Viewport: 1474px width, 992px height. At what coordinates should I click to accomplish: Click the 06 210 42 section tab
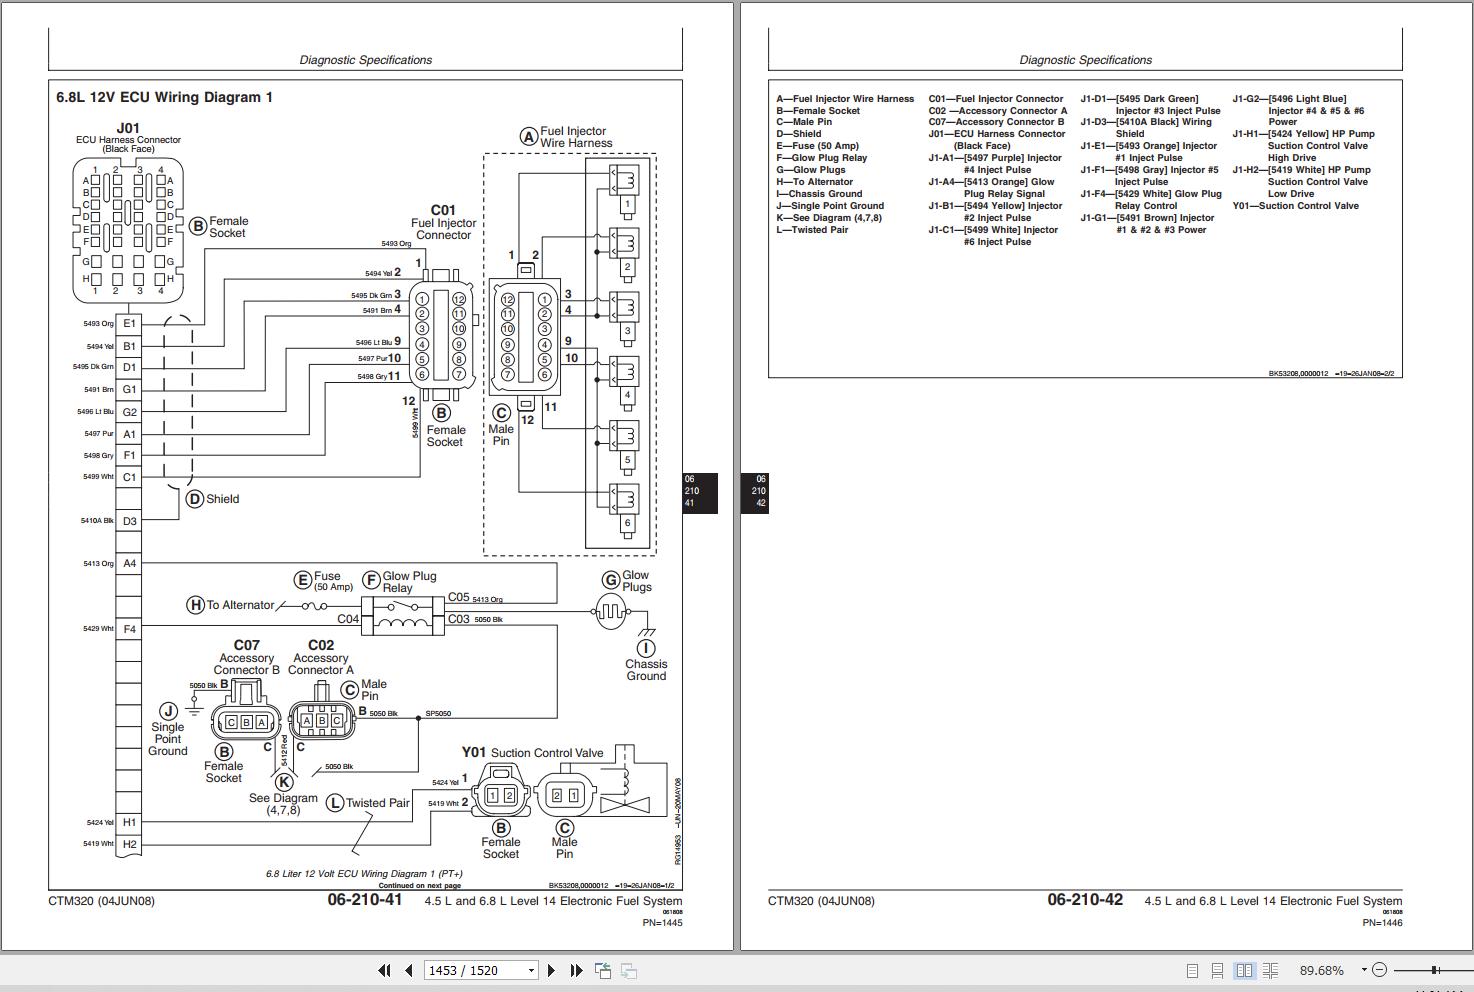point(755,492)
